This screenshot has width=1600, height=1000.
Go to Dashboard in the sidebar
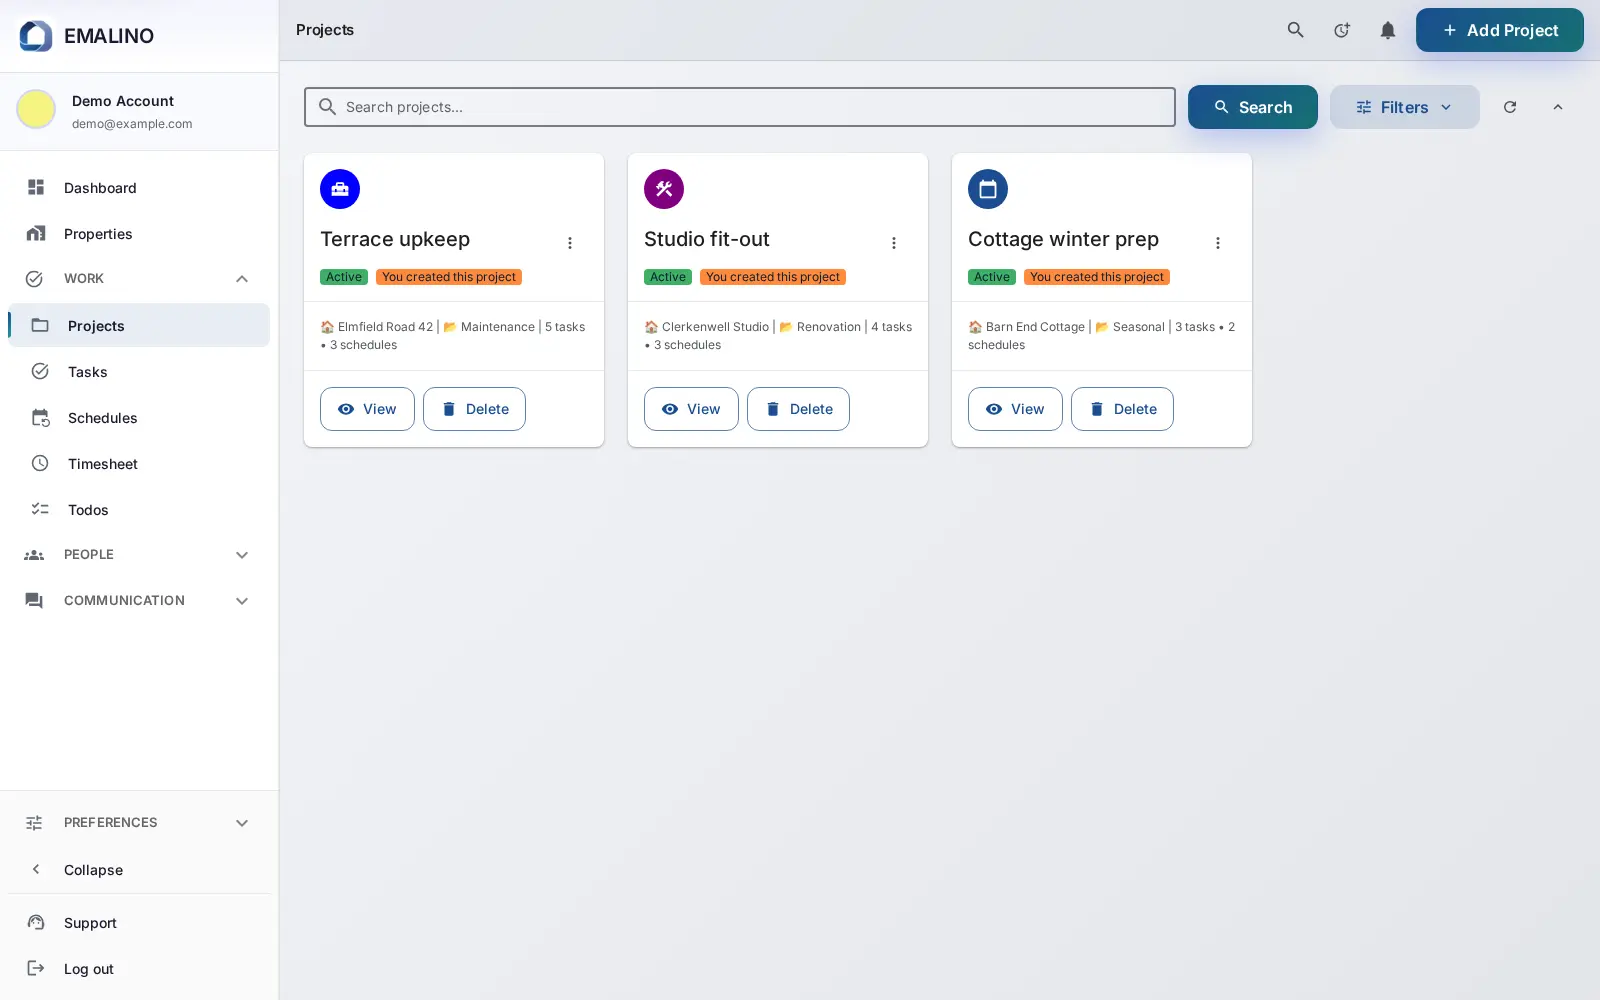pyautogui.click(x=139, y=188)
